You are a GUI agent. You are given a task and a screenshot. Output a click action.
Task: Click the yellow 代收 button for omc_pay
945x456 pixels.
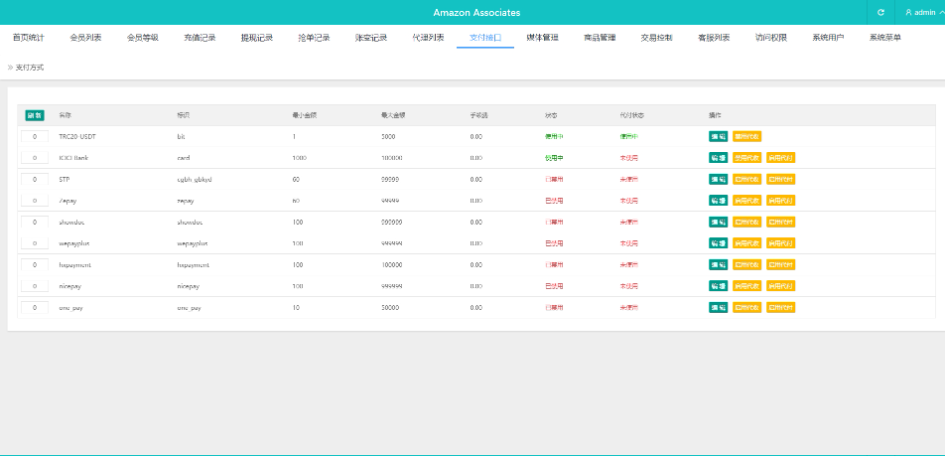click(747, 308)
